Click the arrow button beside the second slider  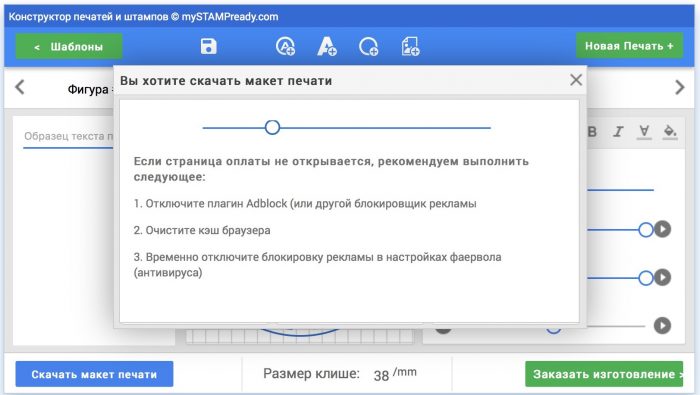[662, 277]
